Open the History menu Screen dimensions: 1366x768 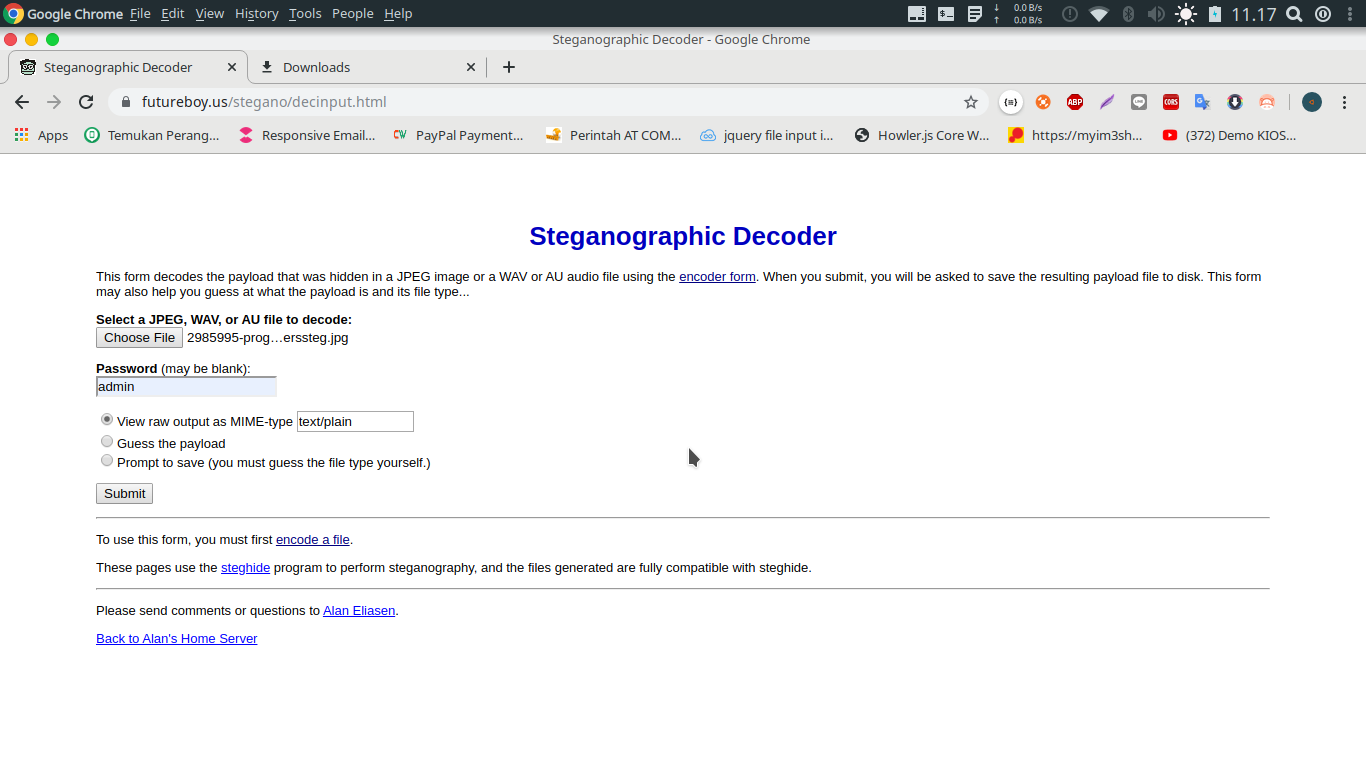pos(256,13)
